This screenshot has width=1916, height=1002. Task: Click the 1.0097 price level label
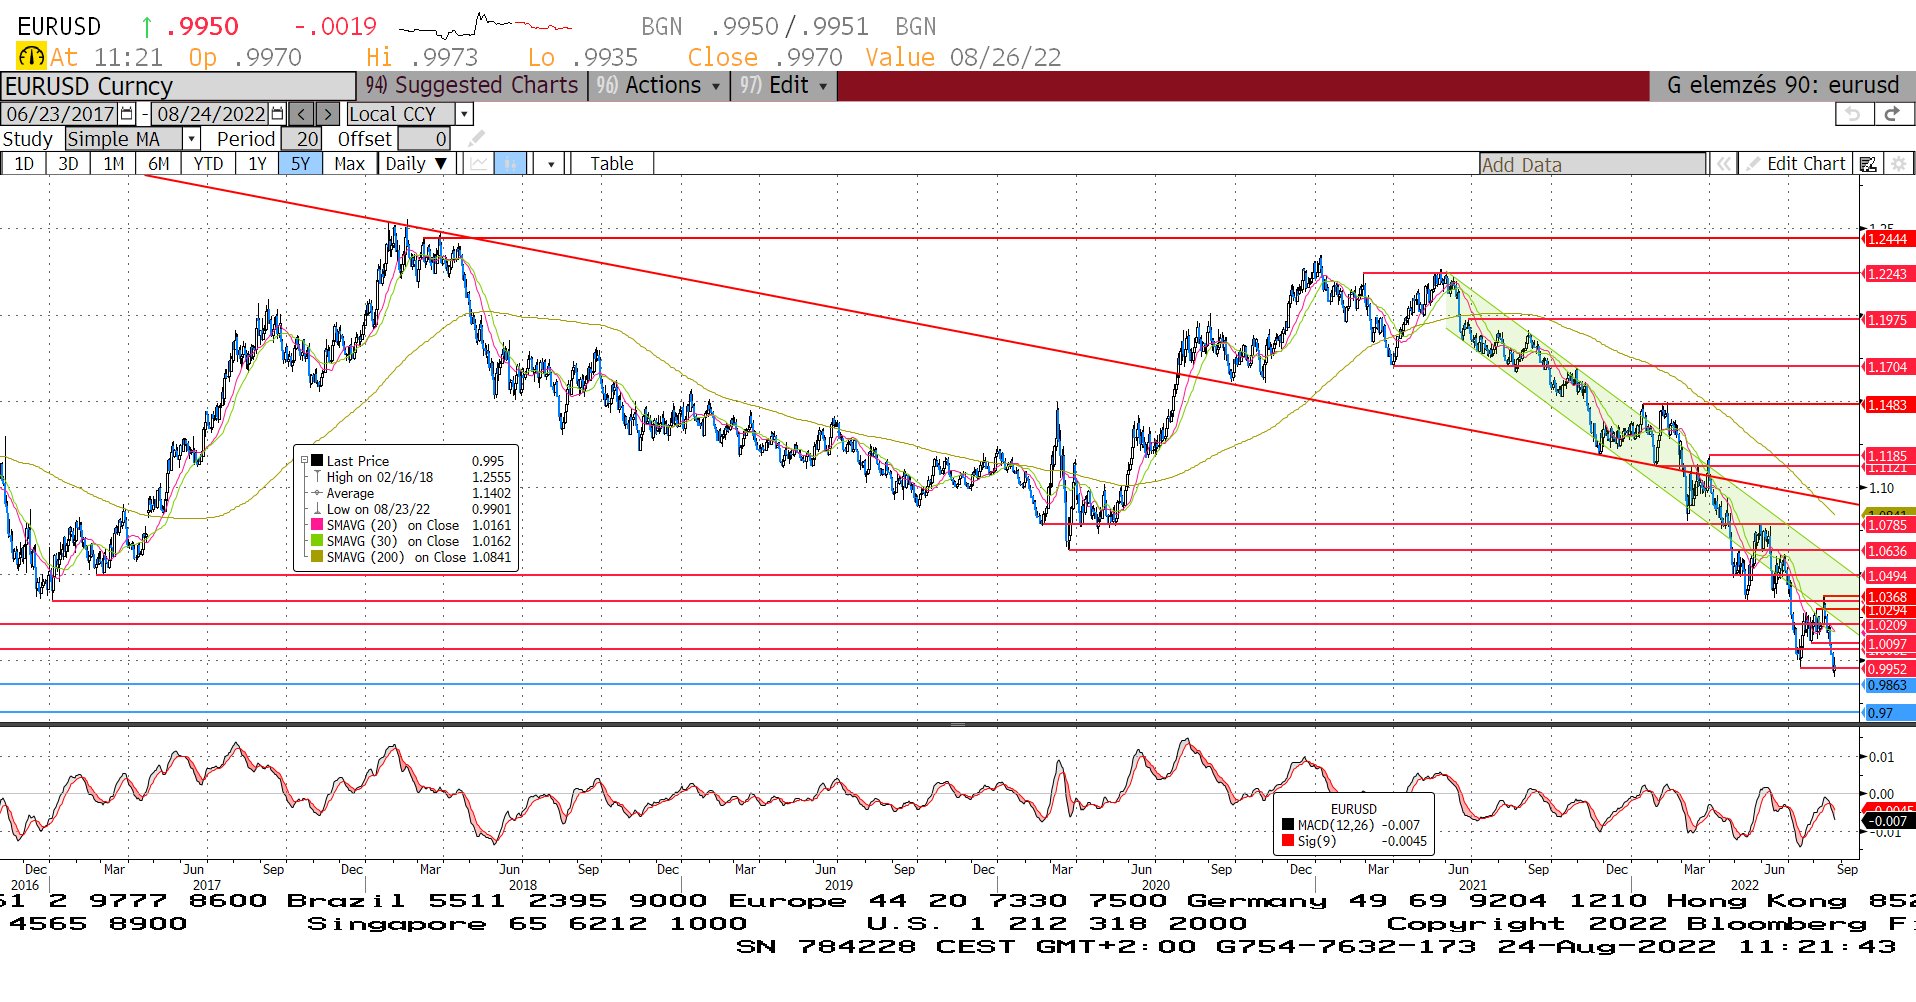1888,644
